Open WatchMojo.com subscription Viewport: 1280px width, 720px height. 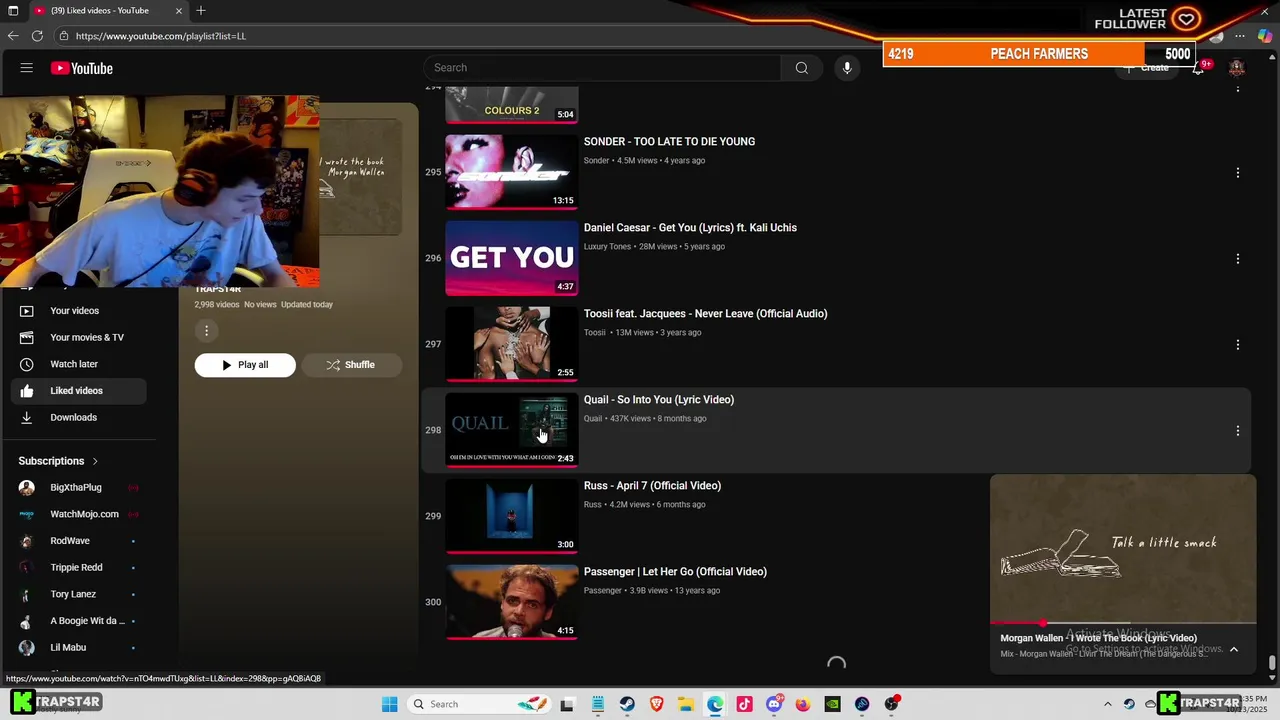tap(79, 514)
